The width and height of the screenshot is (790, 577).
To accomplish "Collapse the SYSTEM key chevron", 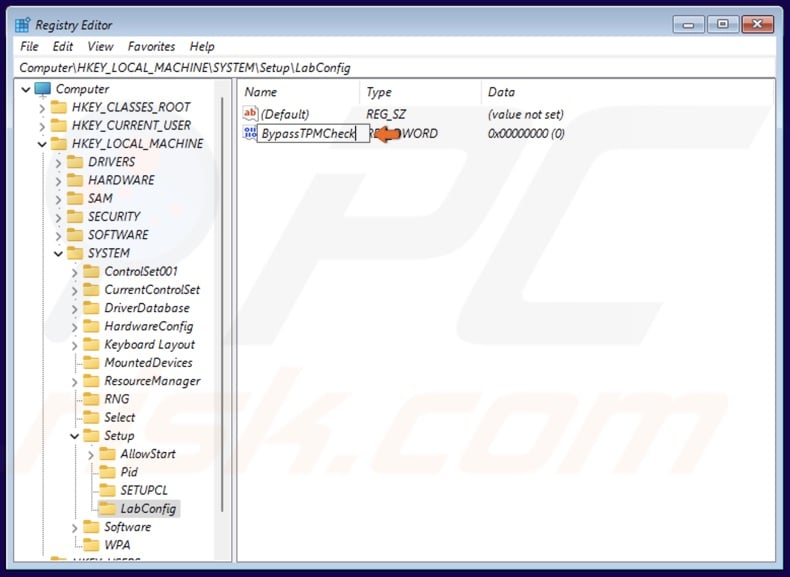I will click(x=58, y=253).
